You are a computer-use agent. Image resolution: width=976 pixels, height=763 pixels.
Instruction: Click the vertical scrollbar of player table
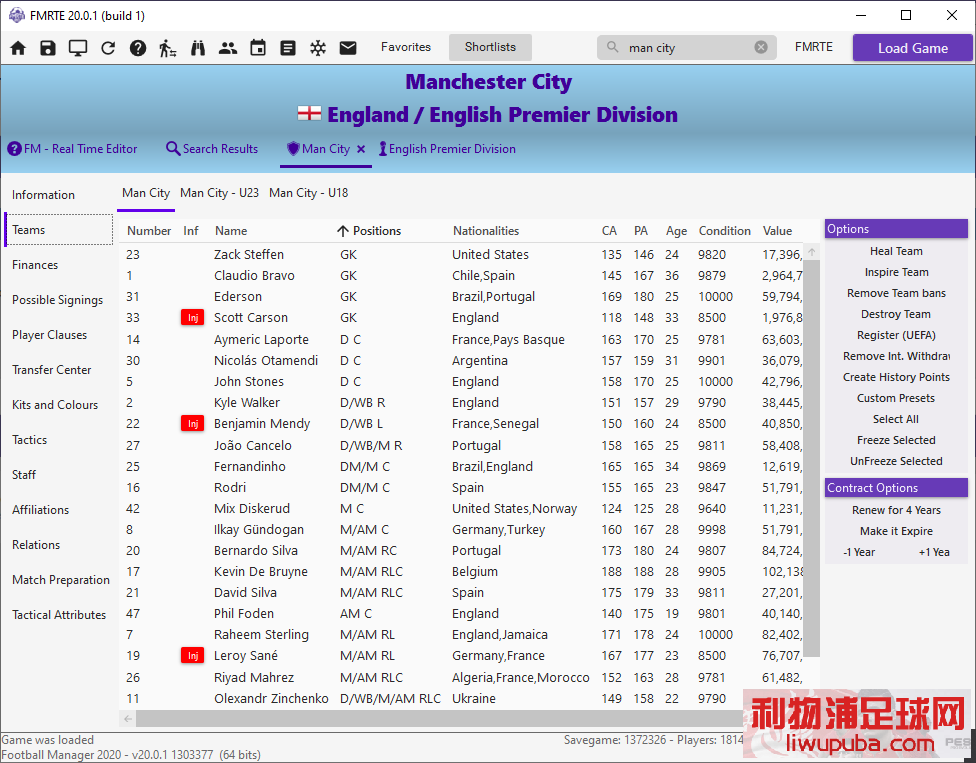click(x=812, y=459)
